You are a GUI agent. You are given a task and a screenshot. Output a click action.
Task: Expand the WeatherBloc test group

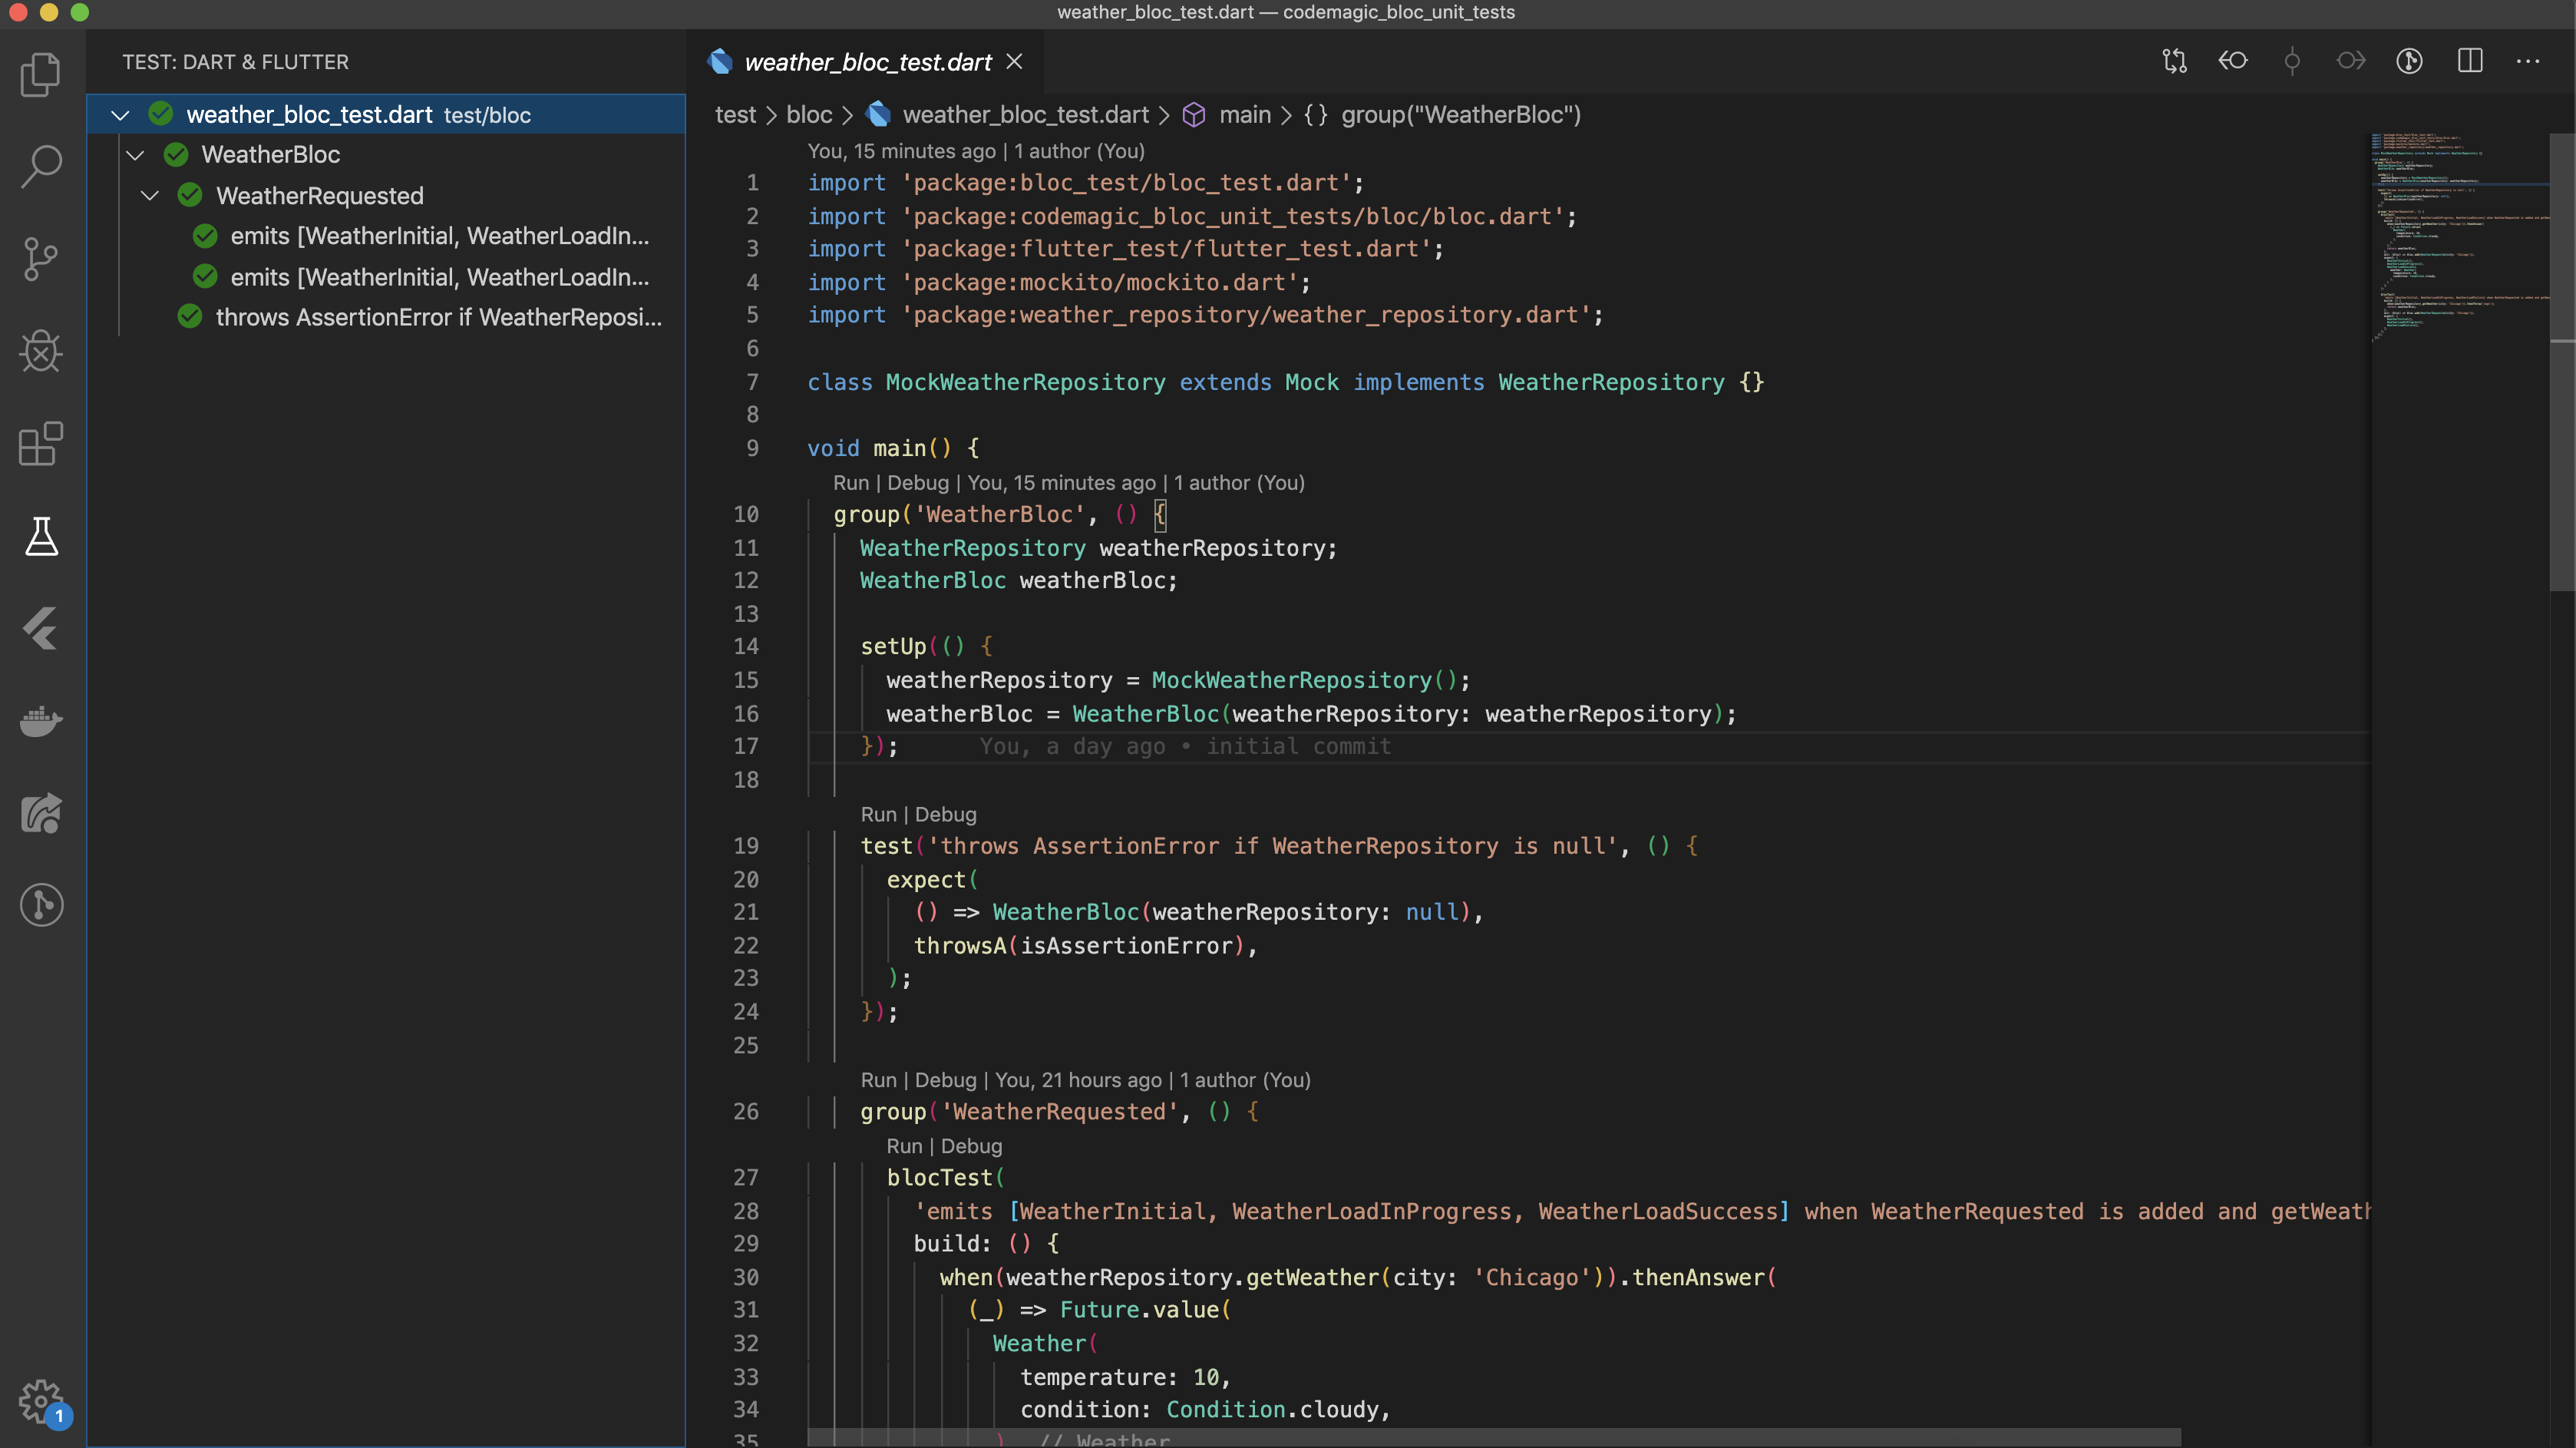tap(136, 154)
